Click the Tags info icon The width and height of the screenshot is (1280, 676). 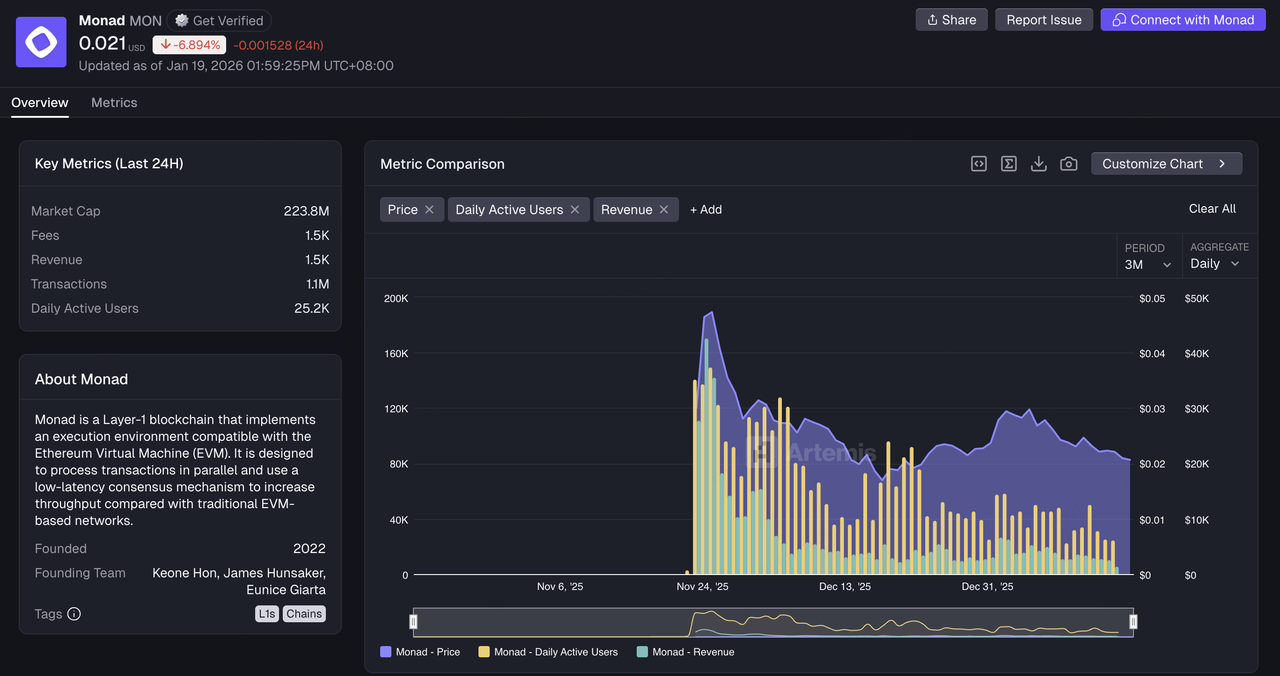point(74,614)
